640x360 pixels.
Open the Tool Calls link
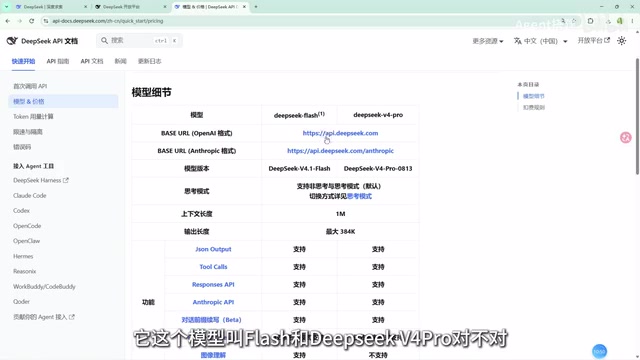[x=213, y=267]
